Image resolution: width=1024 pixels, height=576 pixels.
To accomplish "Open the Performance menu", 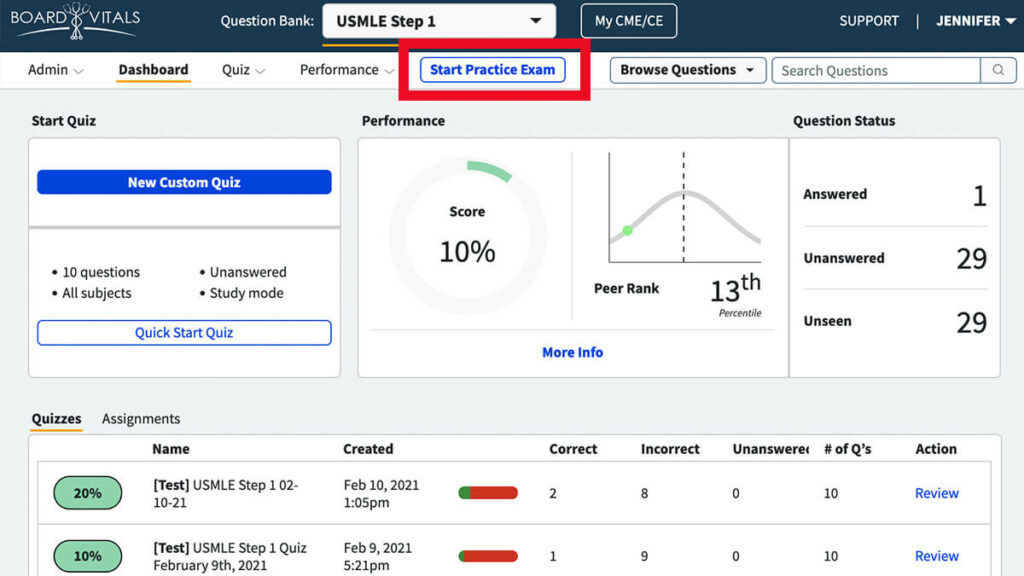I will click(346, 70).
